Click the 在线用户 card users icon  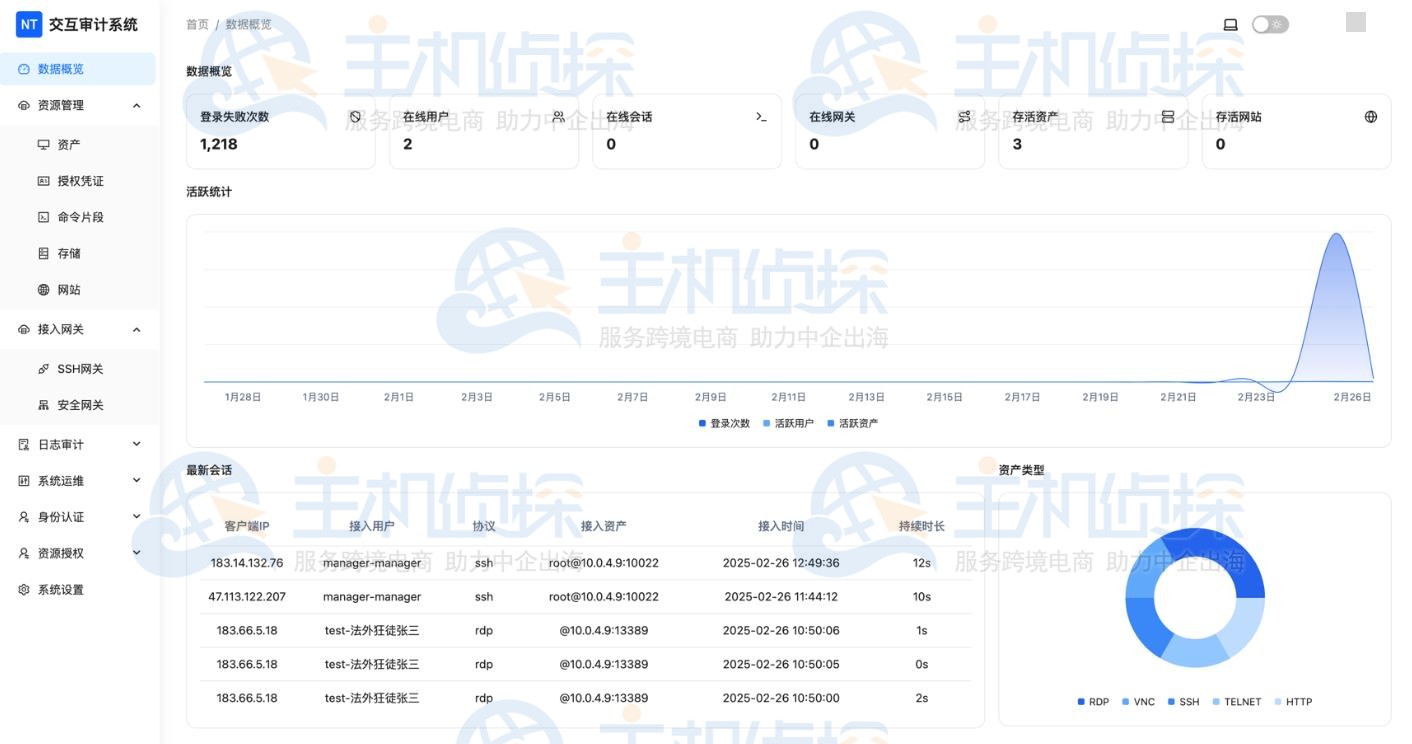[559, 117]
